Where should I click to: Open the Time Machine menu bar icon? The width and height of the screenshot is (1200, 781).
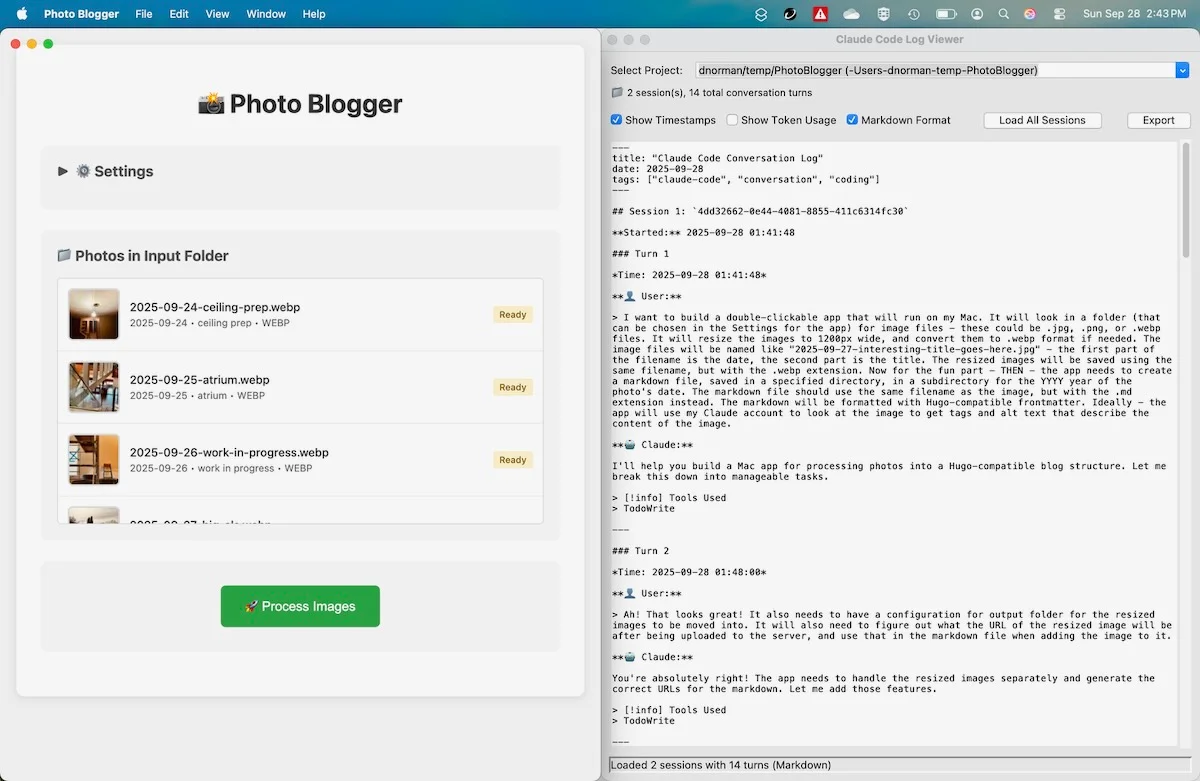(x=914, y=14)
